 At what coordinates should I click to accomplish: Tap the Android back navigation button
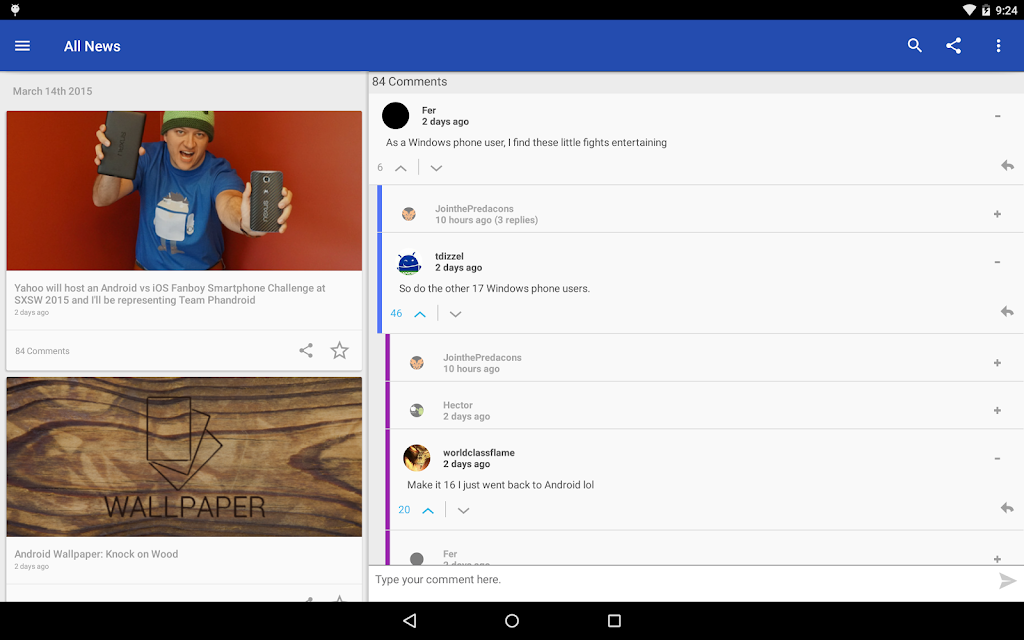[x=409, y=620]
